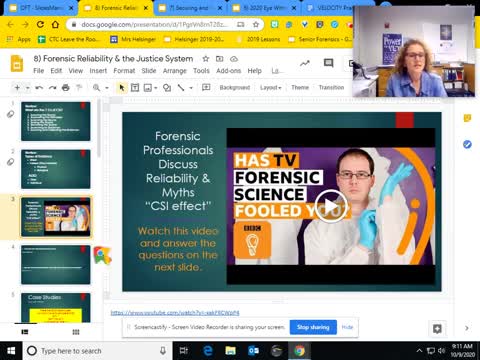Choose the select cursor tool
Screen dimensions: 480x360
pyautogui.click(x=122, y=88)
